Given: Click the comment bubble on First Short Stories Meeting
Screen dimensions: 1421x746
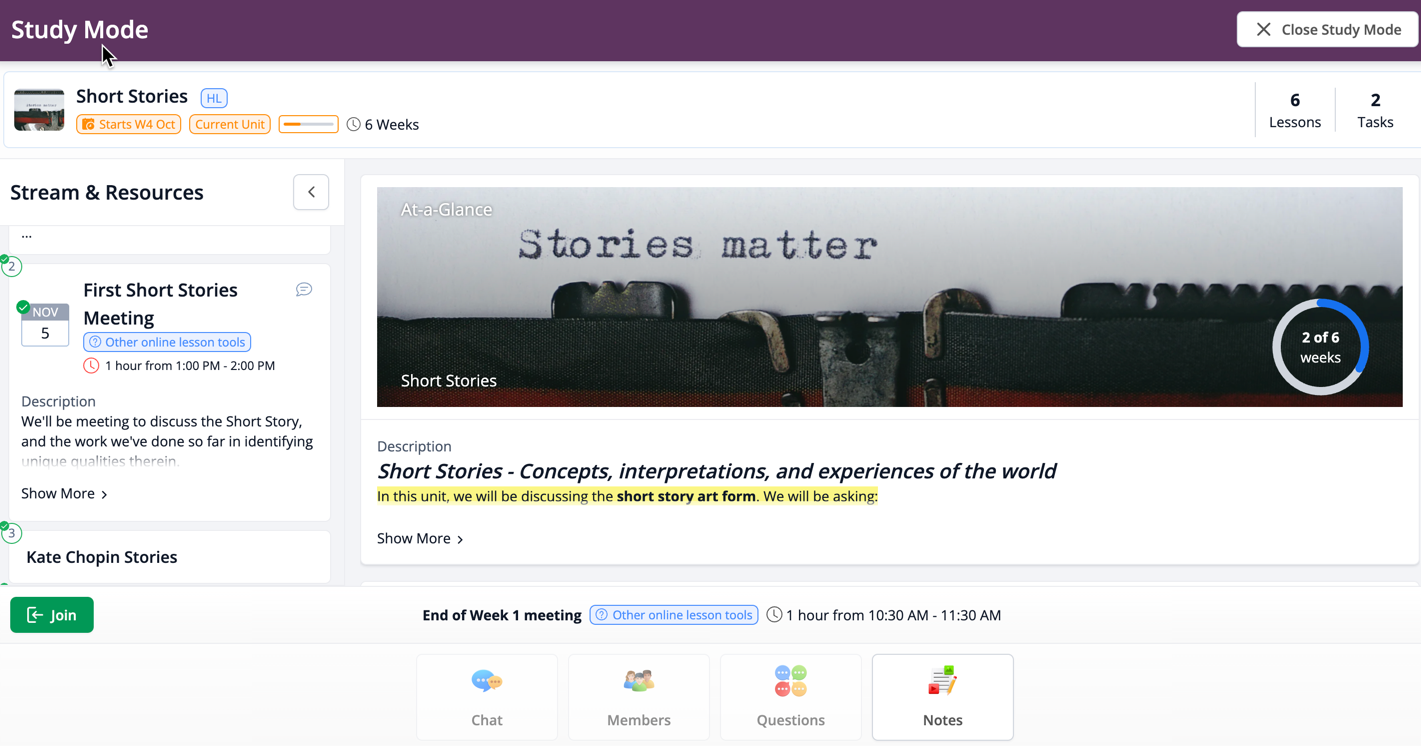Looking at the screenshot, I should [304, 289].
